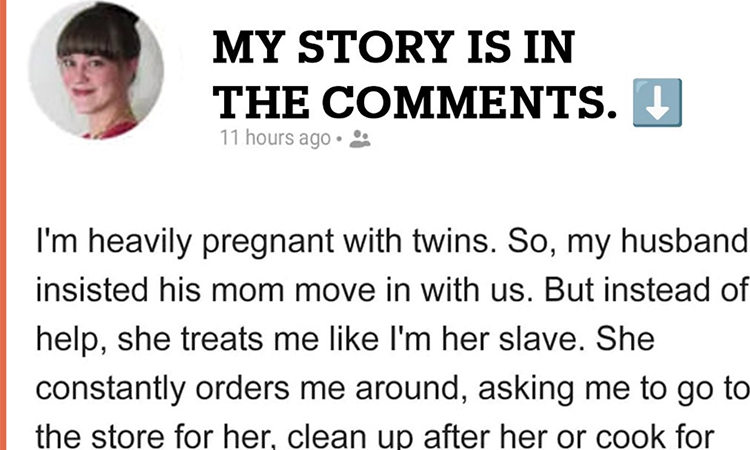
Task: Click the blue down arrow emoji
Action: pos(657,104)
